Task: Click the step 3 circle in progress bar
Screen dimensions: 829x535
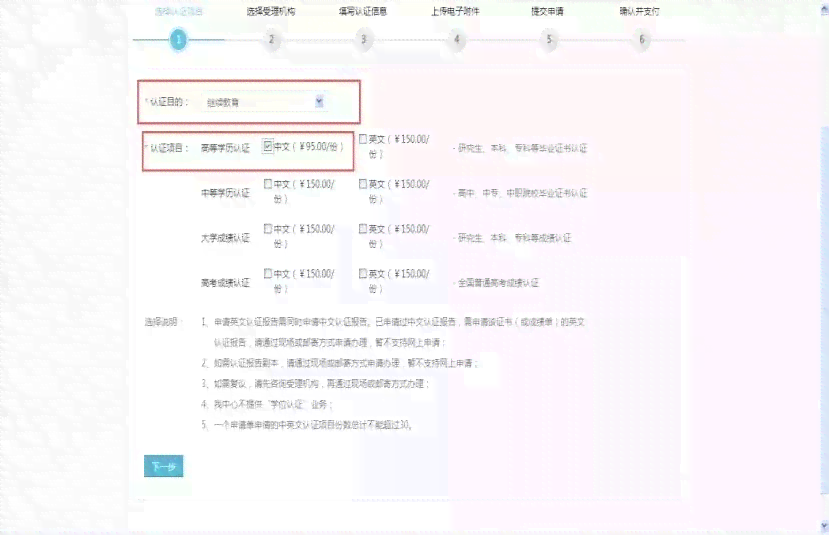Action: click(x=364, y=40)
